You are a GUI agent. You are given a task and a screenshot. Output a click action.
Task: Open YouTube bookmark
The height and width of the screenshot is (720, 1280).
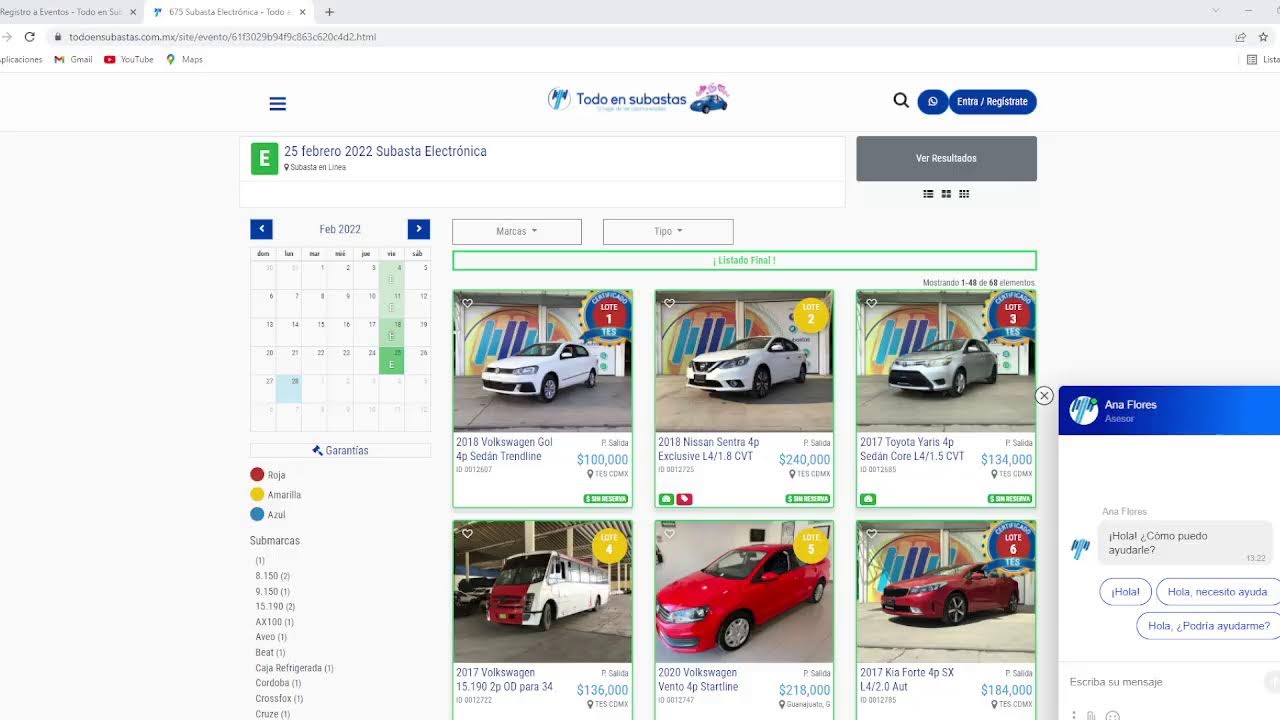click(x=129, y=60)
